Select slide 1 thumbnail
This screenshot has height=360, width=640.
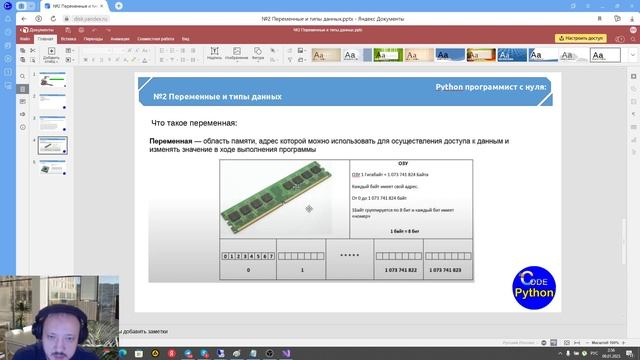[53, 80]
